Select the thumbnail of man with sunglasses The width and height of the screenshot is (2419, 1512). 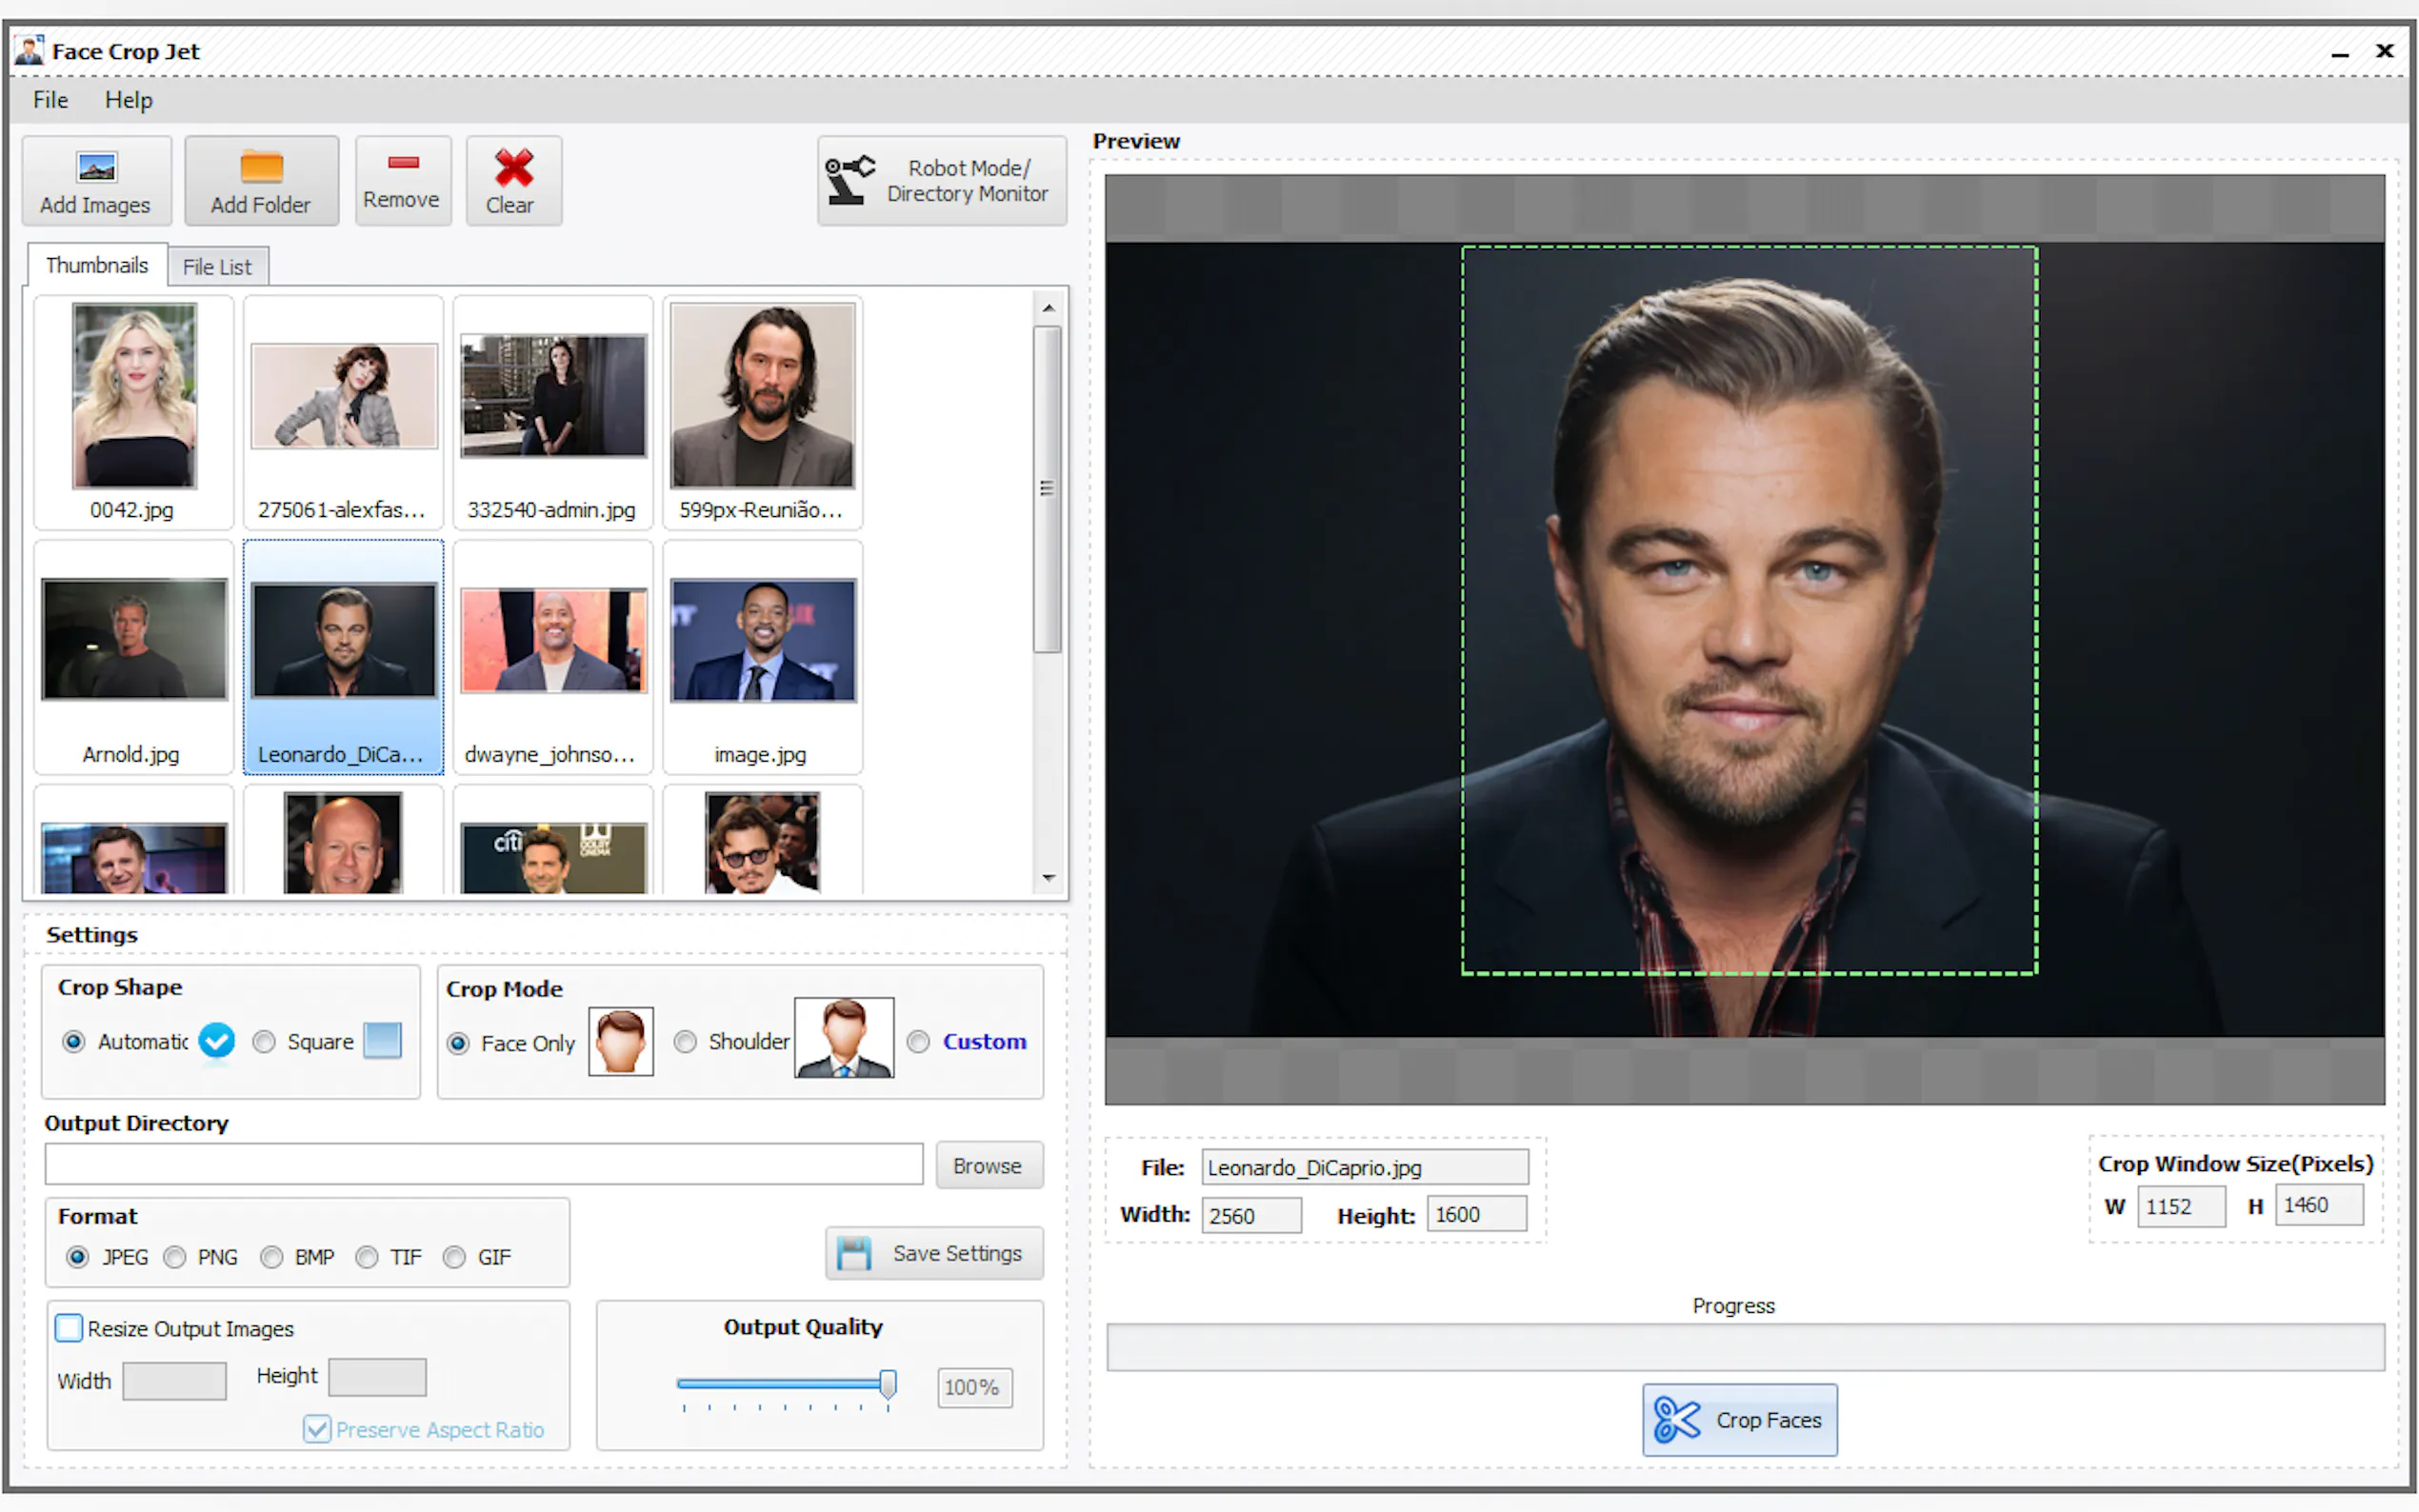(762, 841)
